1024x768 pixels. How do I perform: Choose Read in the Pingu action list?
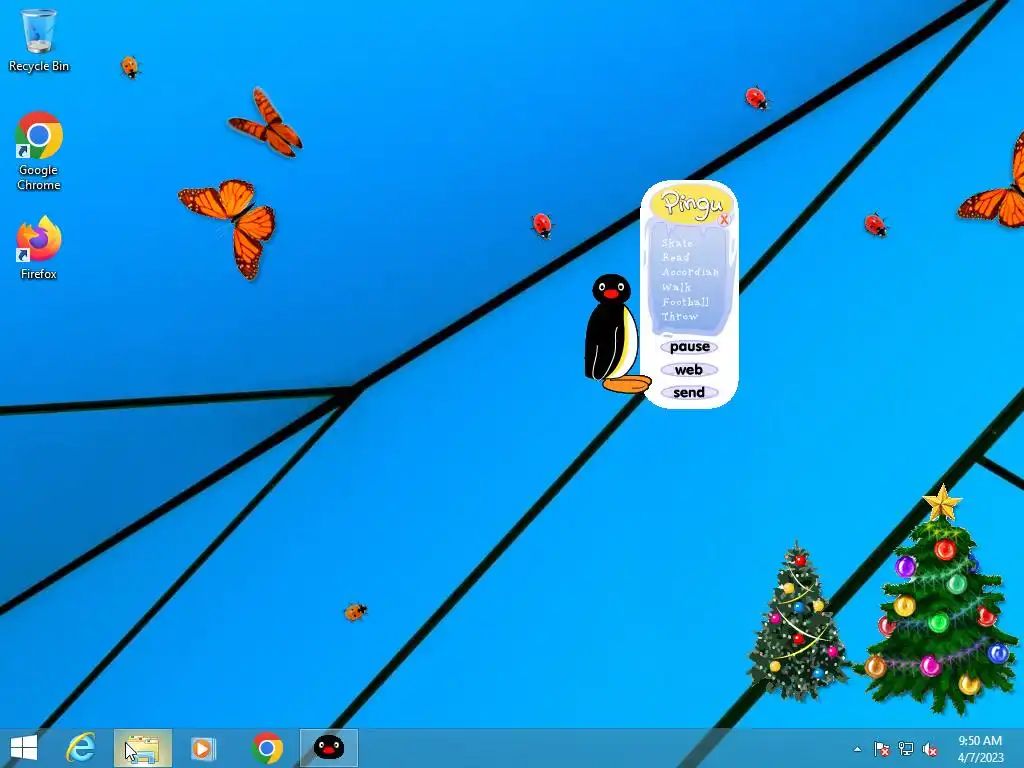coord(675,257)
